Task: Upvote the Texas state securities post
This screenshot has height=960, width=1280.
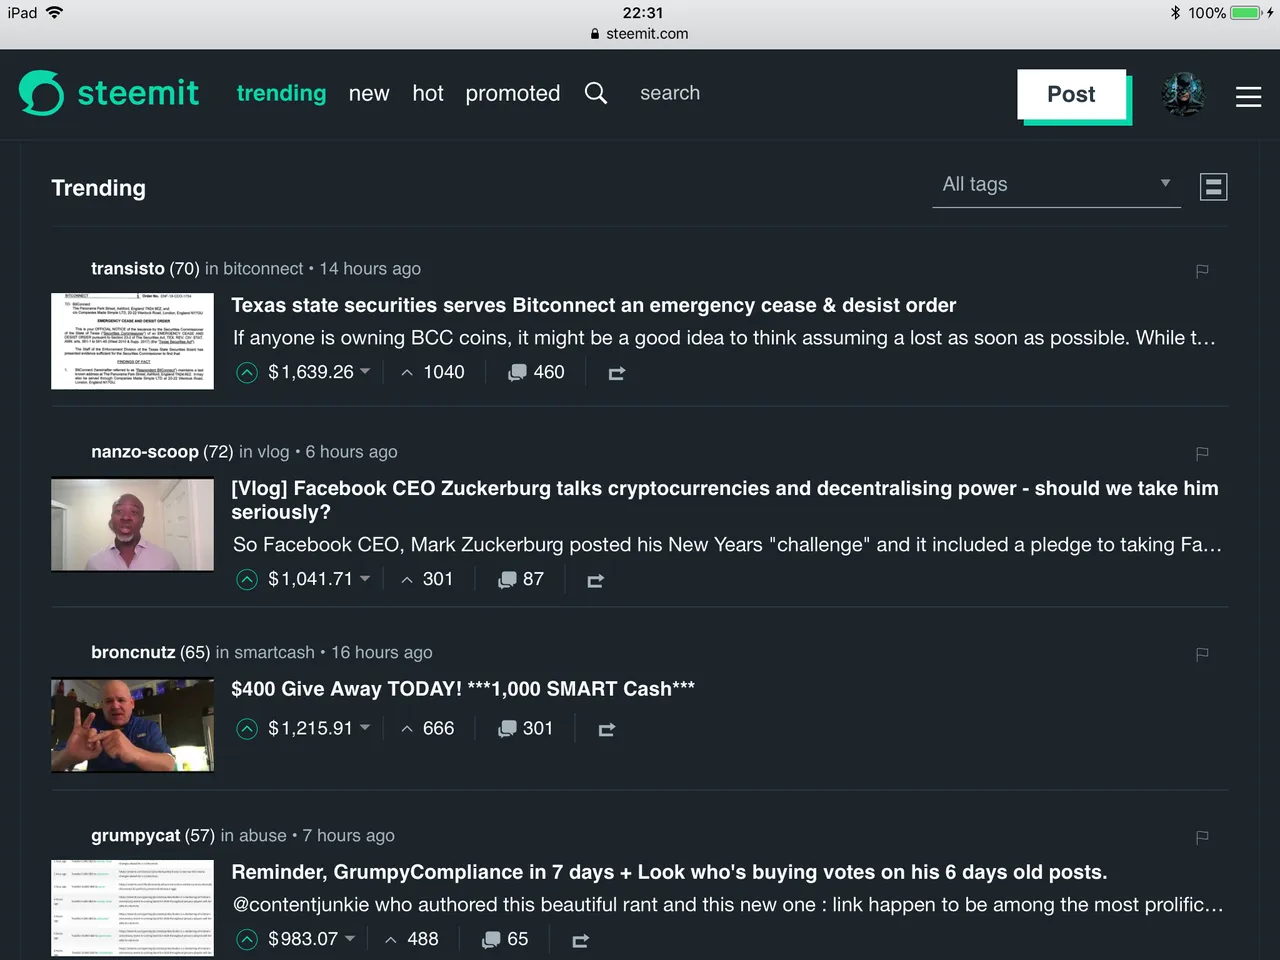Action: pyautogui.click(x=247, y=373)
